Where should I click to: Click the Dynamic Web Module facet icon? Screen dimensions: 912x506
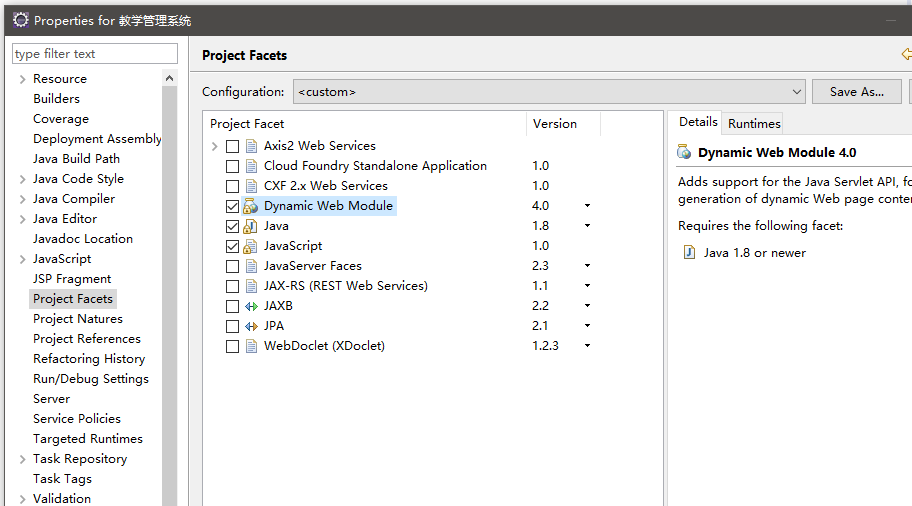[x=251, y=206]
